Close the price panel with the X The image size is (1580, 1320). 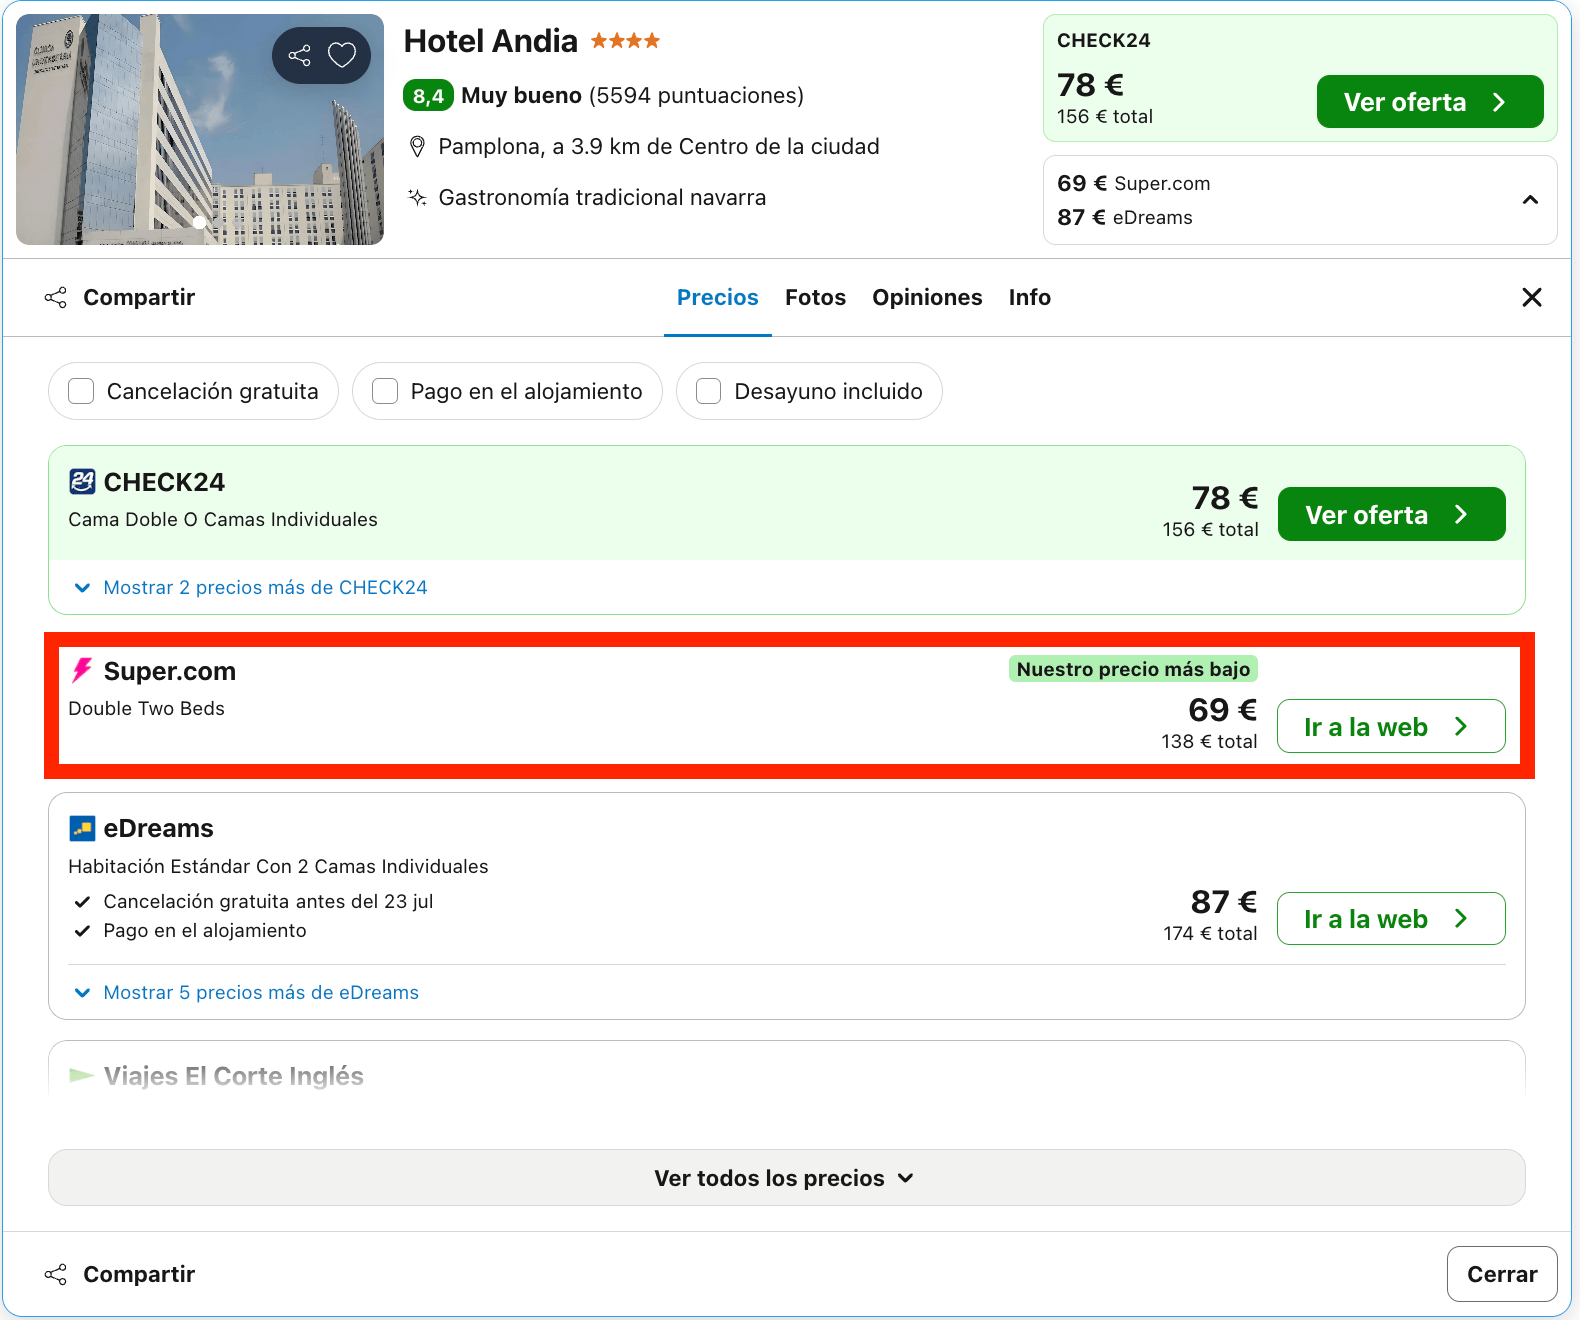click(1531, 297)
